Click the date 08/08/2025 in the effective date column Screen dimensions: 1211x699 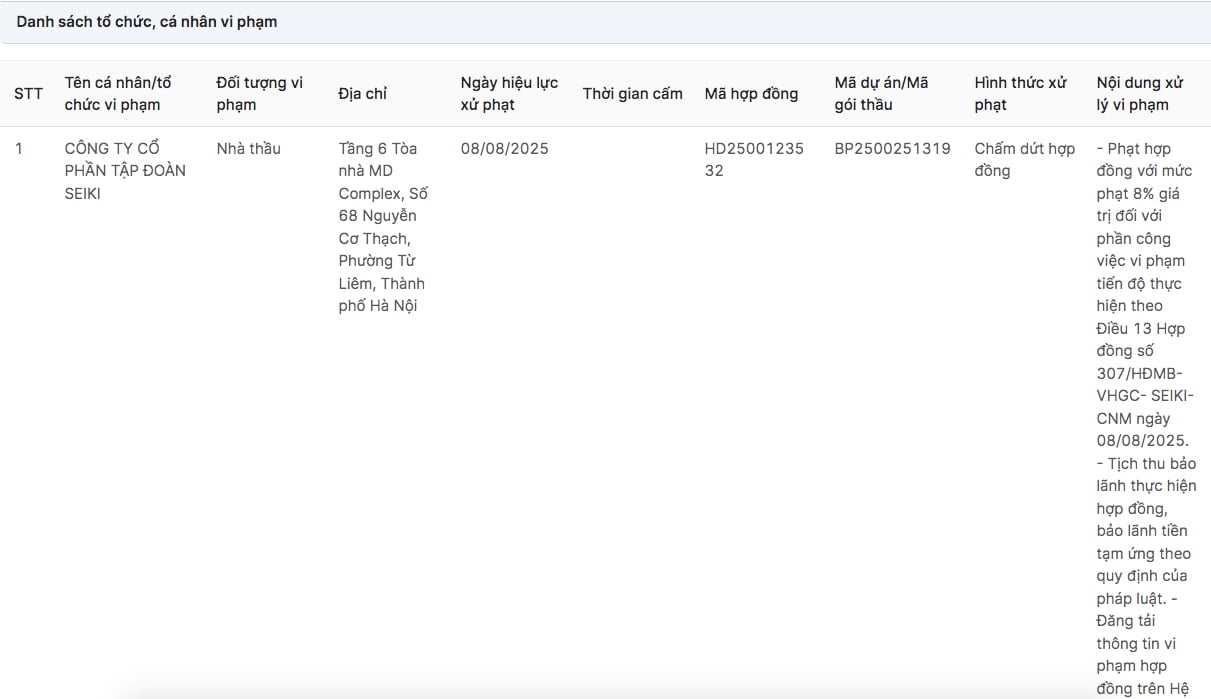click(505, 149)
